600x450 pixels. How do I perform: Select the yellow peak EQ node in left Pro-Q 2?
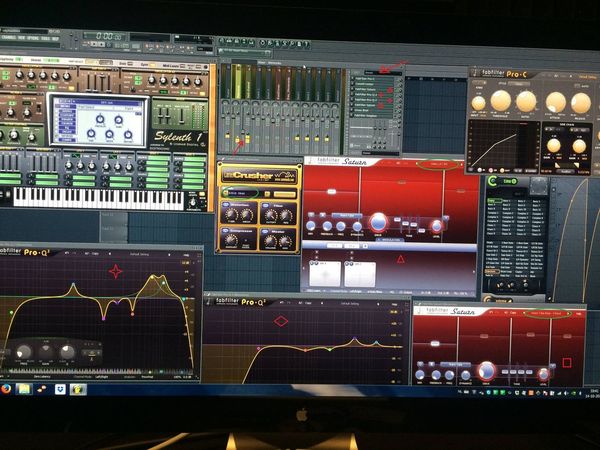[x=153, y=276]
